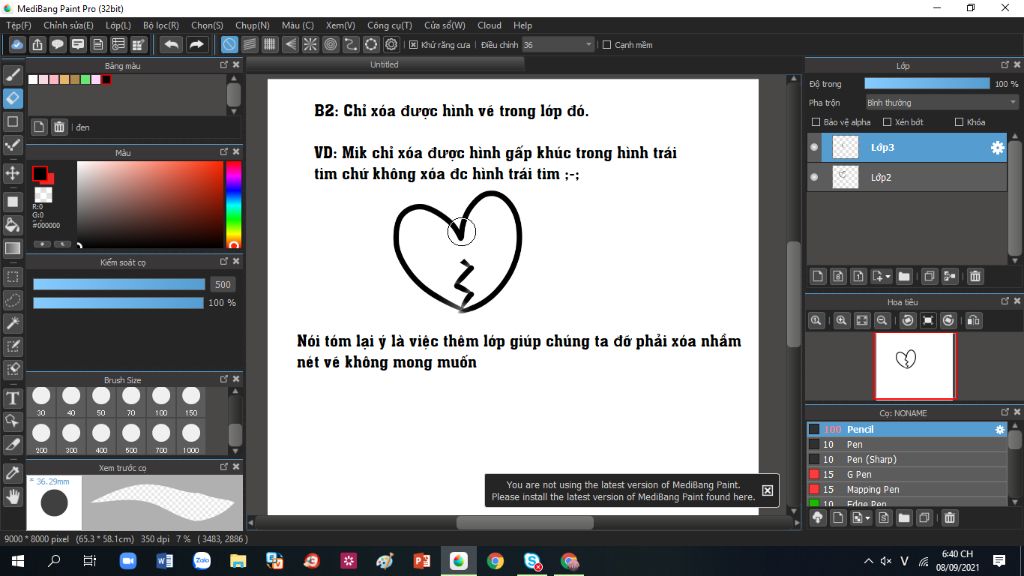The image size is (1024, 576).
Task: Hide the Lớp2 layer visibility
Action: coord(814,177)
